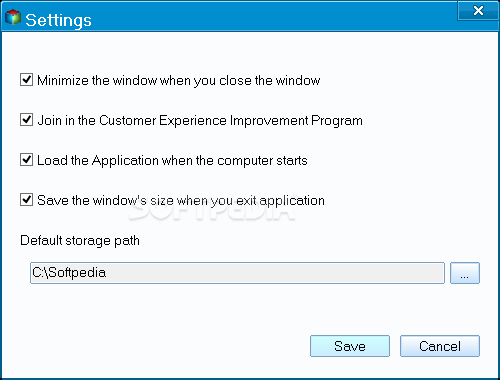Open folder browser with the ellipsis button

(x=465, y=273)
